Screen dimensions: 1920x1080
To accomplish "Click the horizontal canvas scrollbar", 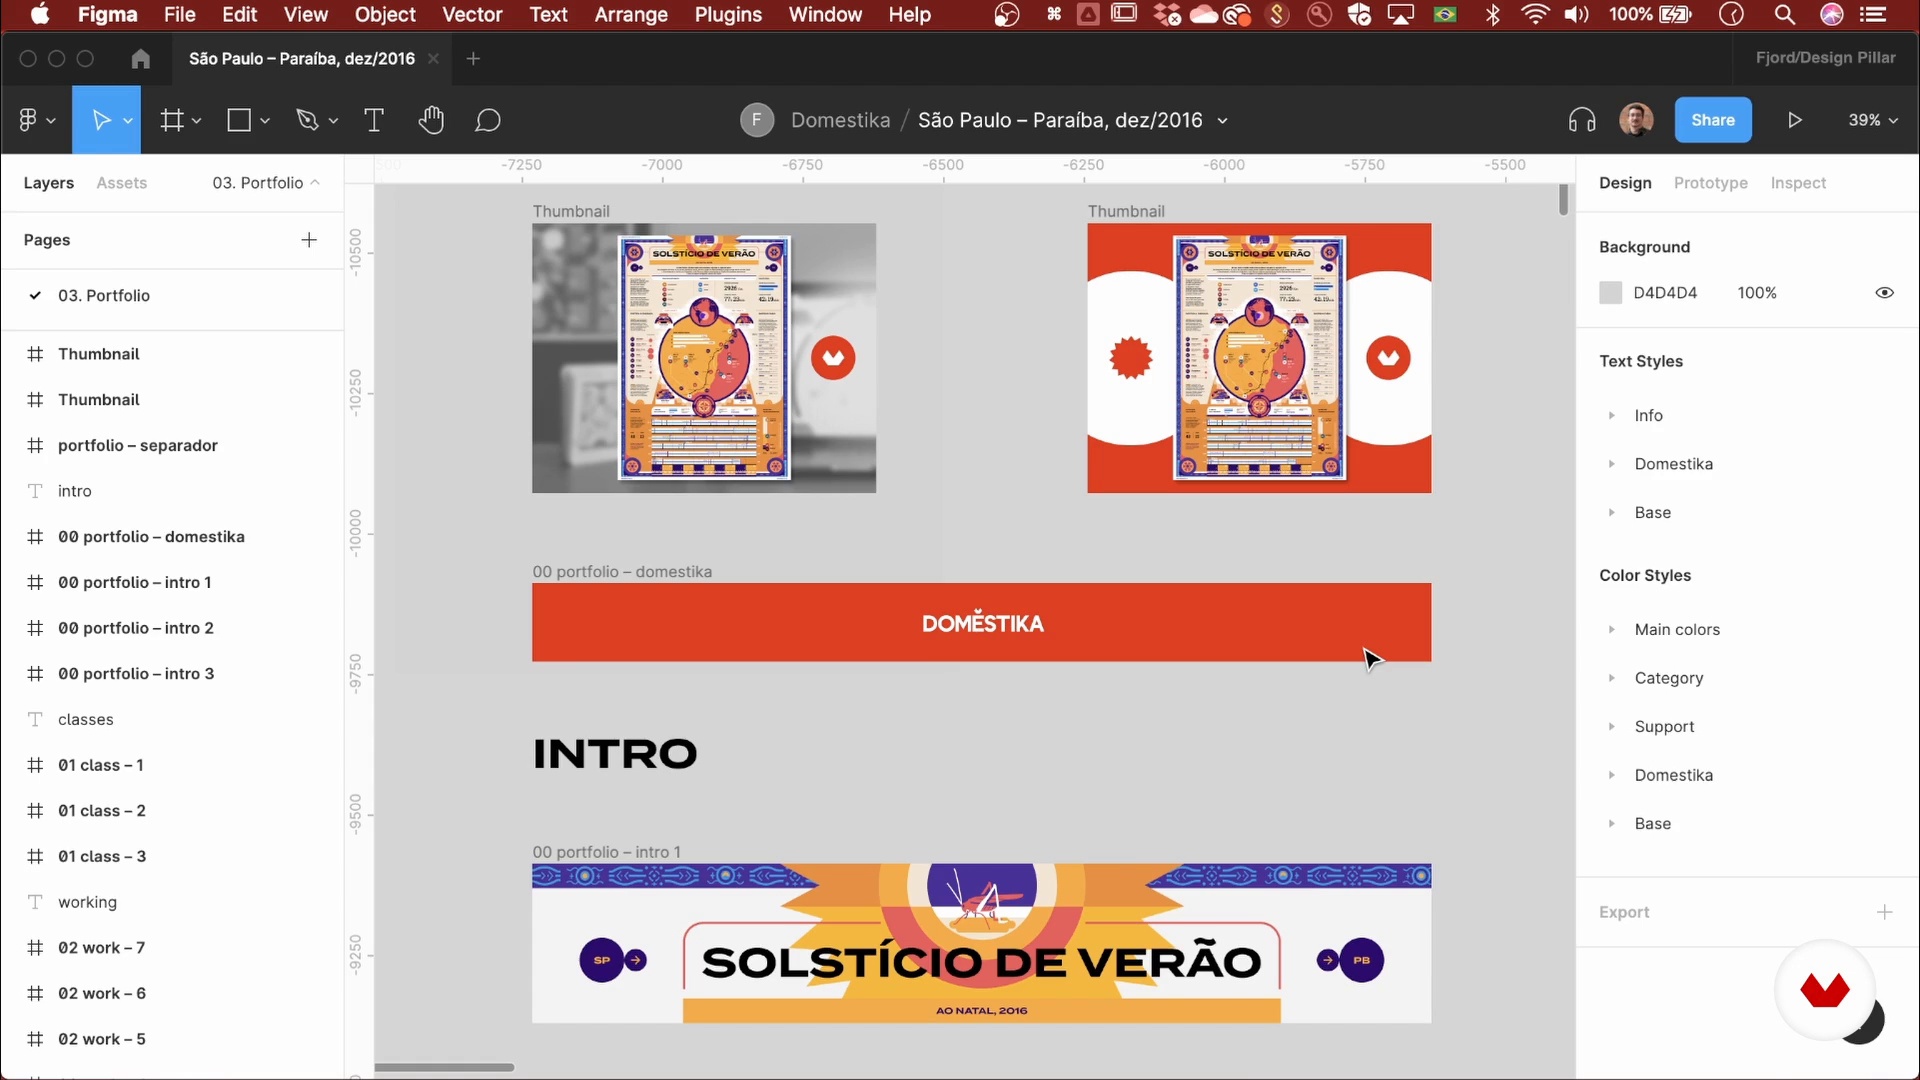I will click(444, 1067).
